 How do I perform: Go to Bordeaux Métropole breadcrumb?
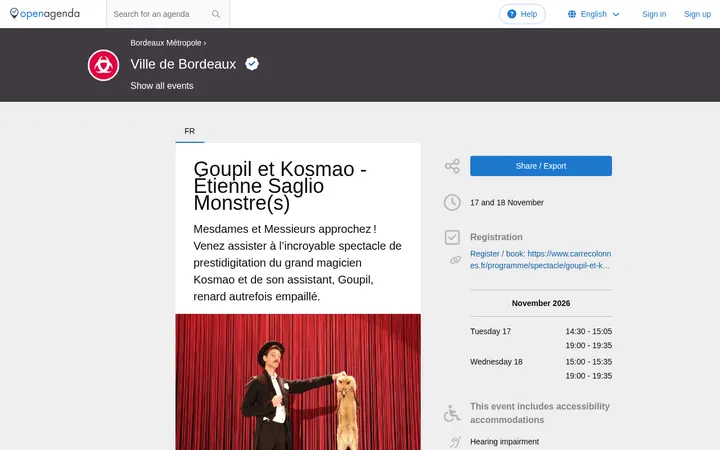tap(166, 43)
